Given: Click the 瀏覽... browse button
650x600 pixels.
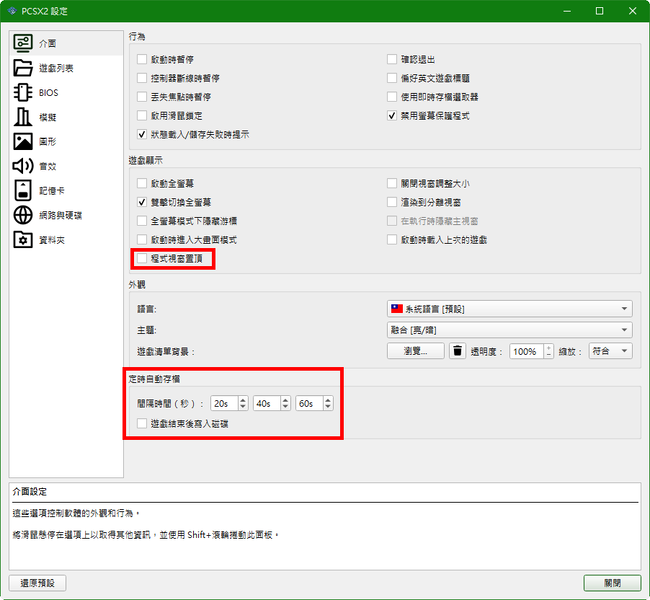Looking at the screenshot, I should 416,351.
